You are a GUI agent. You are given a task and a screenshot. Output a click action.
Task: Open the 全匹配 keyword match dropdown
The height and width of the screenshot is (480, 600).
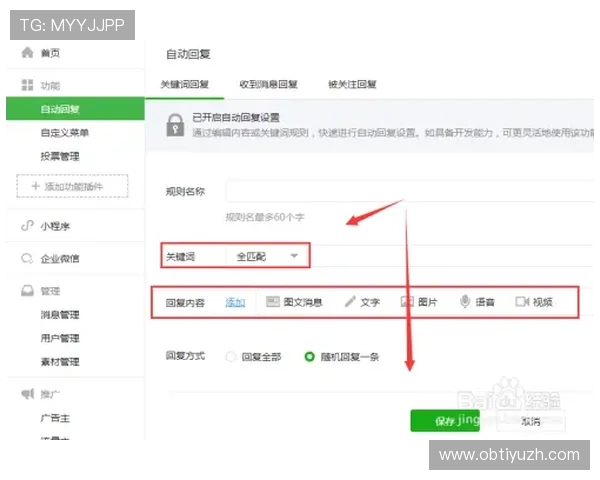pyautogui.click(x=267, y=256)
